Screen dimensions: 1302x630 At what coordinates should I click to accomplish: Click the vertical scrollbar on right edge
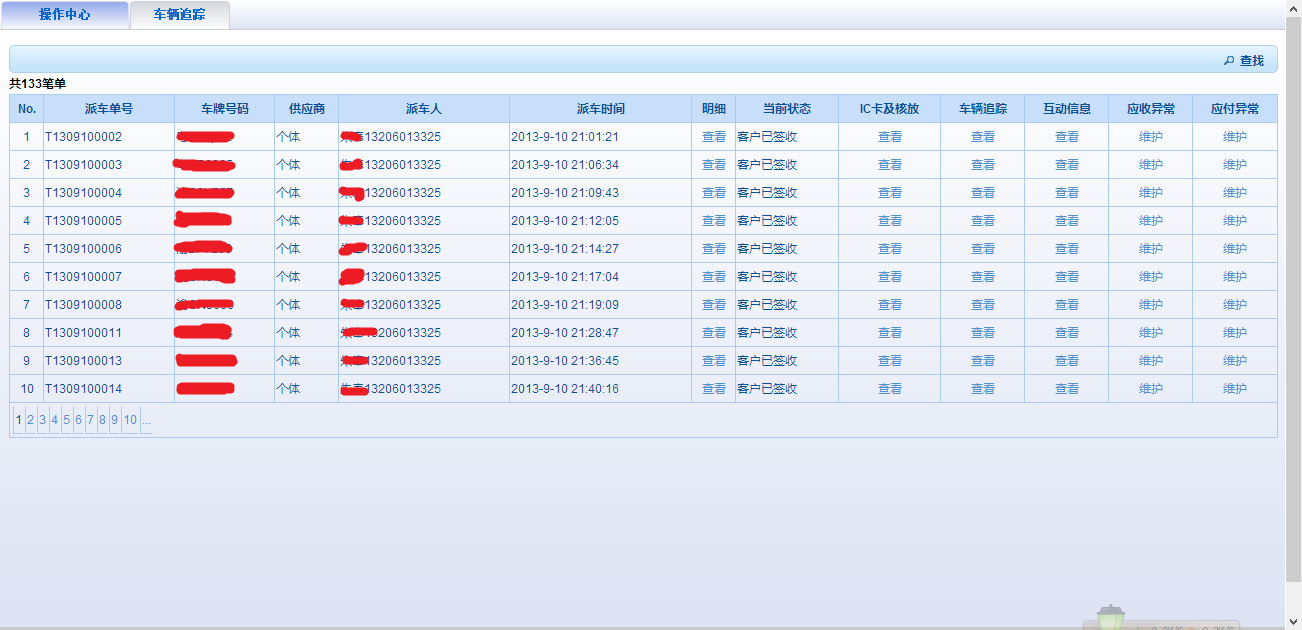point(1293,300)
